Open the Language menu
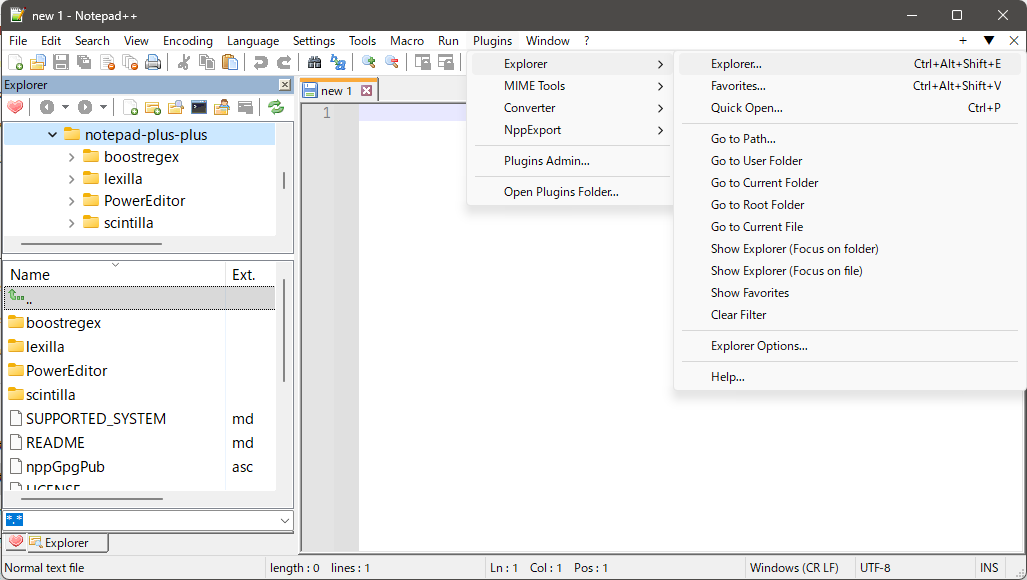Image resolution: width=1027 pixels, height=580 pixels. click(x=253, y=41)
